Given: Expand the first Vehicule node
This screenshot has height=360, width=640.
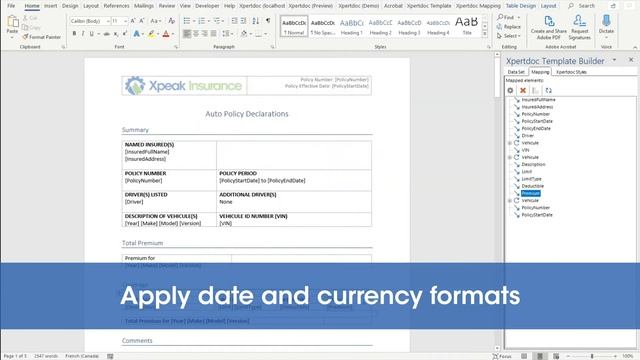Looking at the screenshot, I should (509, 143).
